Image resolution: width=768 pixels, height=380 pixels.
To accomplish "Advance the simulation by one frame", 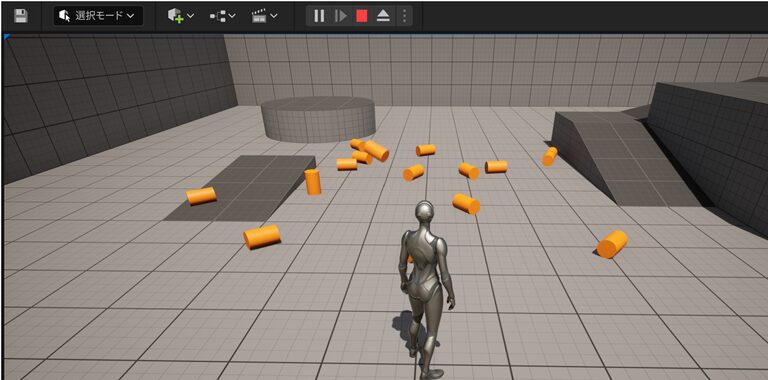I will click(x=340, y=16).
